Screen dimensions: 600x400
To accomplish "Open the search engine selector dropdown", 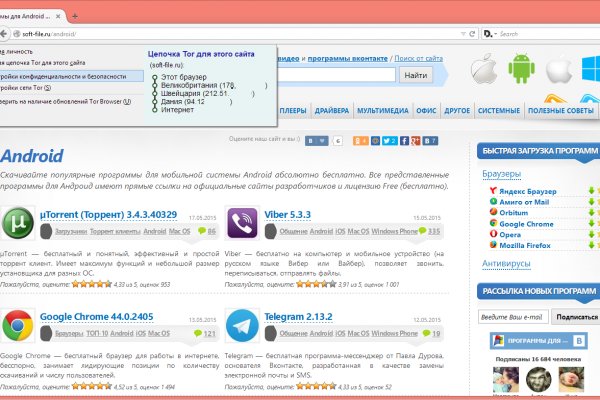I will coord(490,34).
